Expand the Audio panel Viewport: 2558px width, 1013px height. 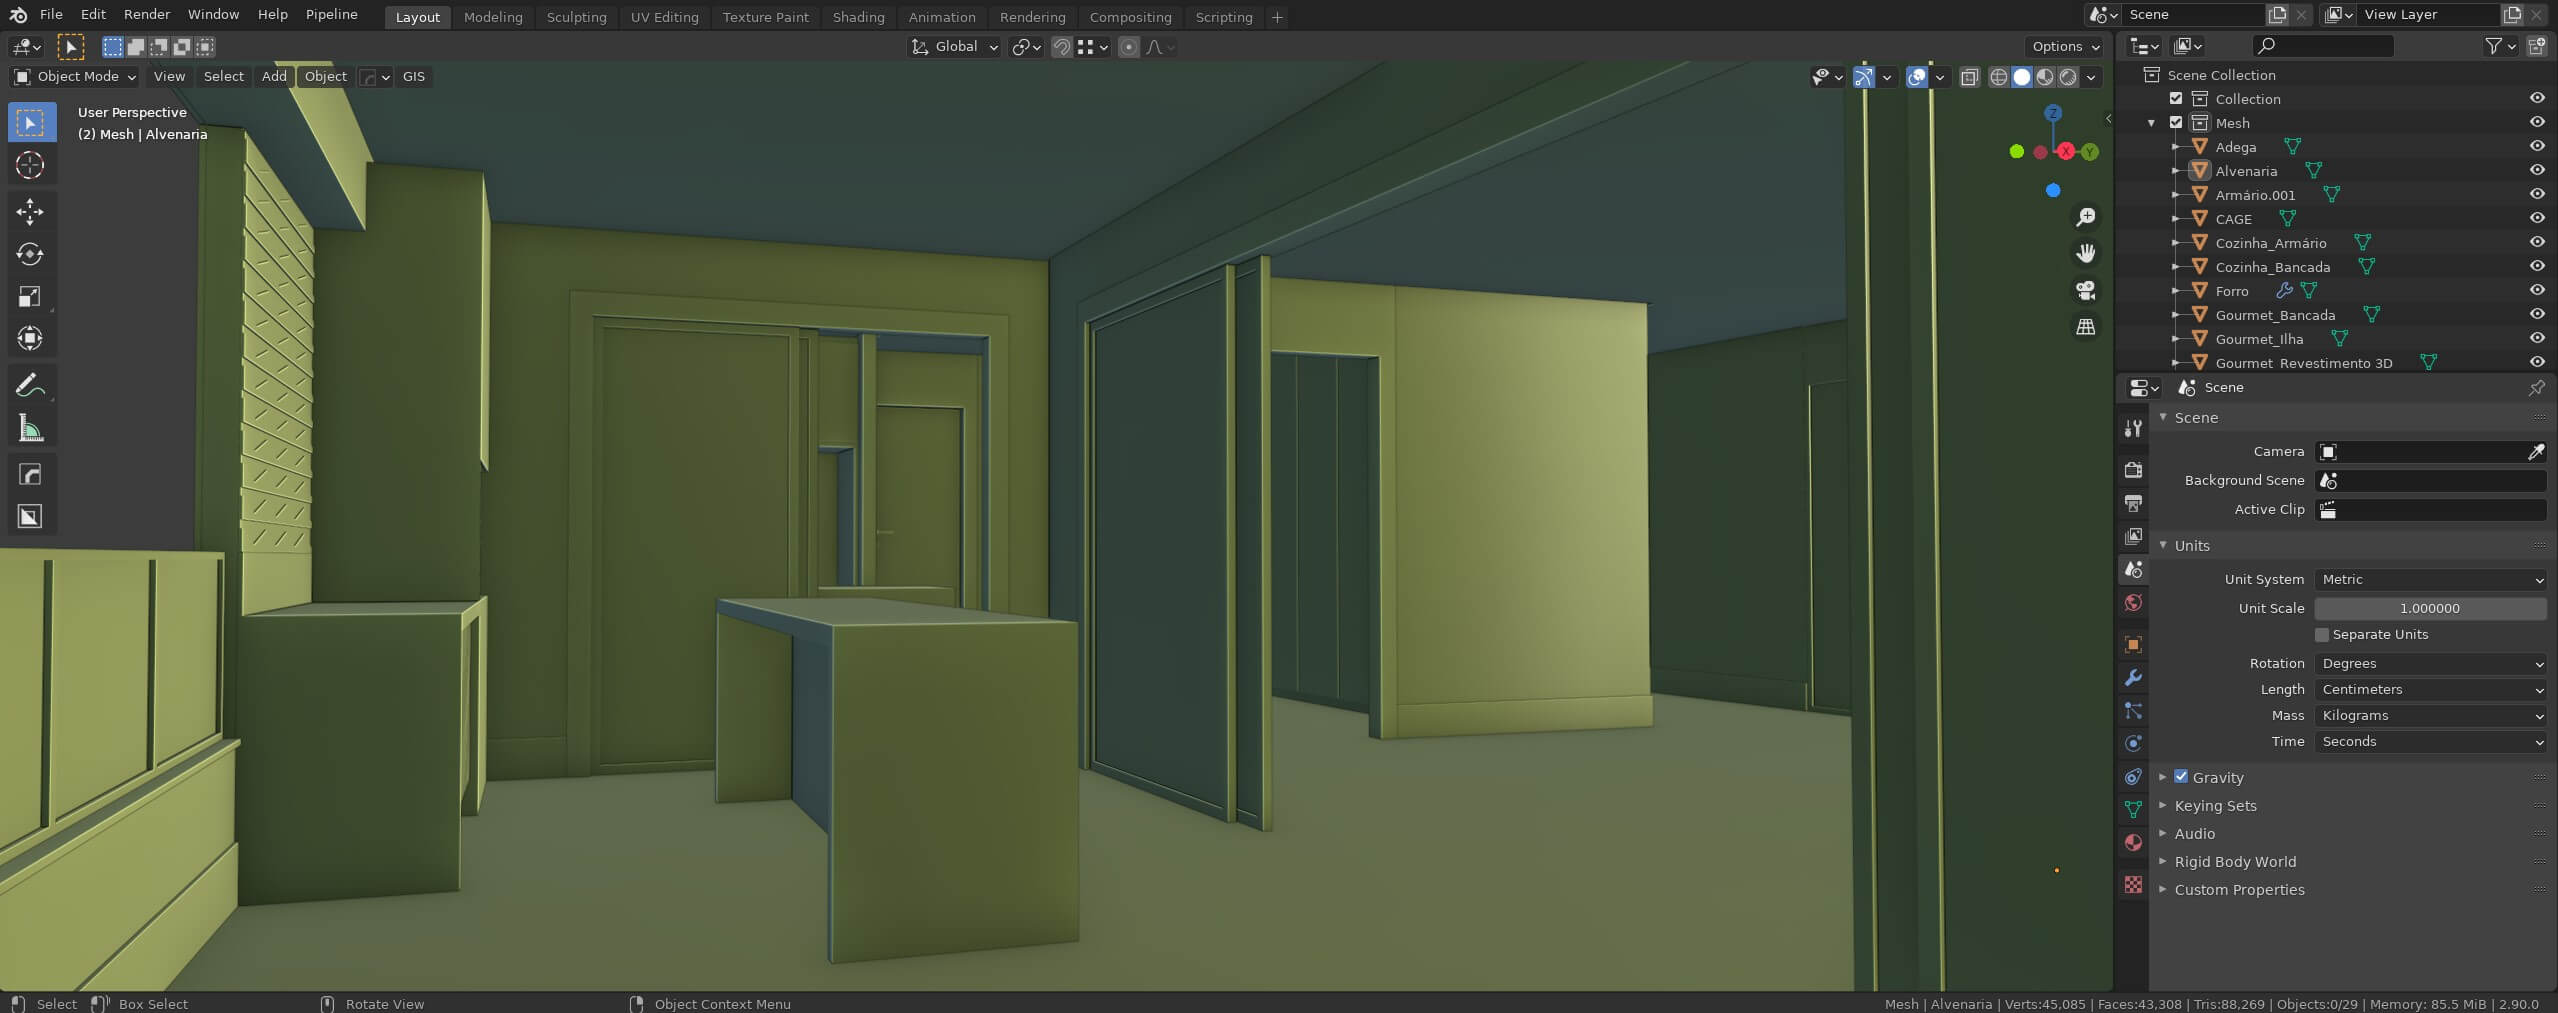point(2194,834)
